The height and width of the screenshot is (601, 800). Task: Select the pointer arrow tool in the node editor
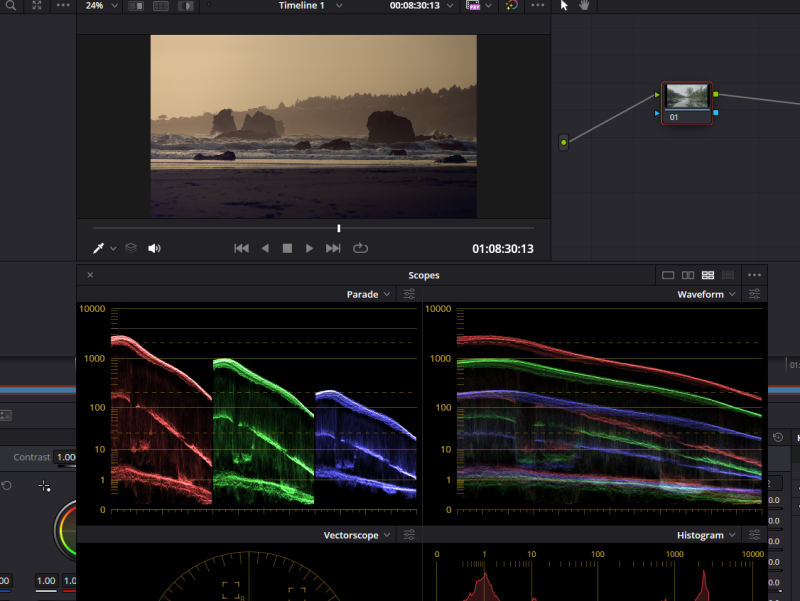tap(564, 5)
